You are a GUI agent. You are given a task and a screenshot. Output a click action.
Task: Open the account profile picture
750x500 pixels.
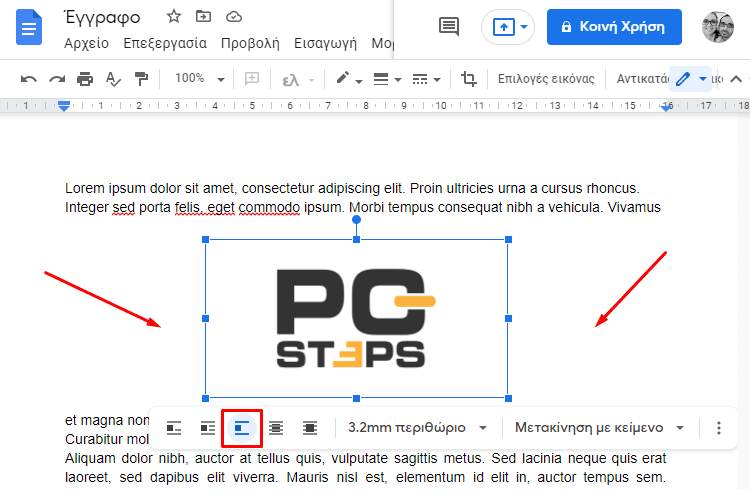717,27
